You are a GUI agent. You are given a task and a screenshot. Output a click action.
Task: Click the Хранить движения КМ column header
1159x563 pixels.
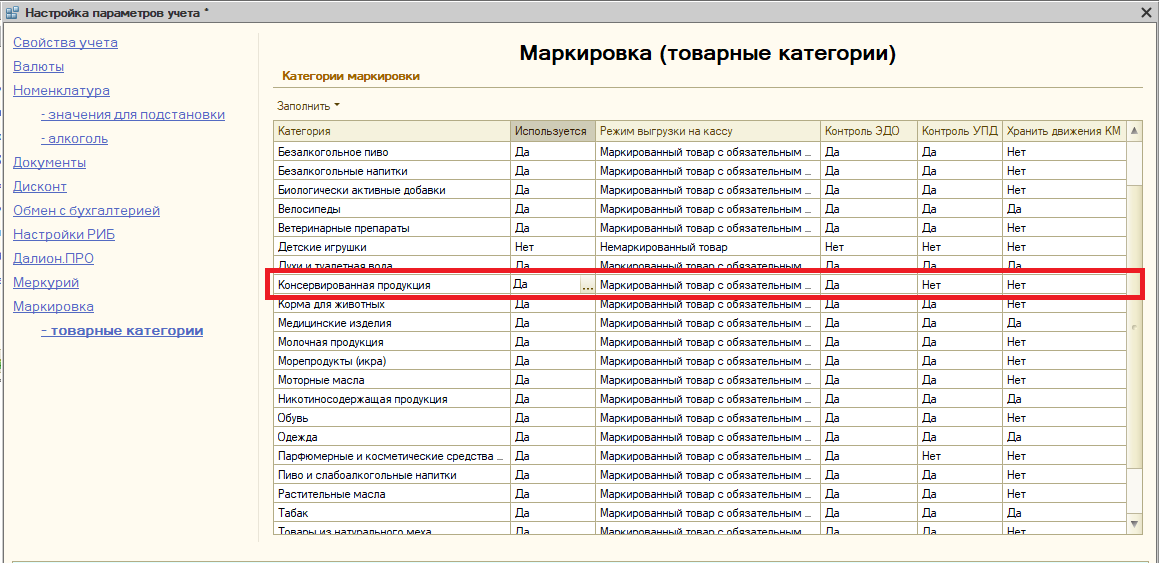(1063, 131)
